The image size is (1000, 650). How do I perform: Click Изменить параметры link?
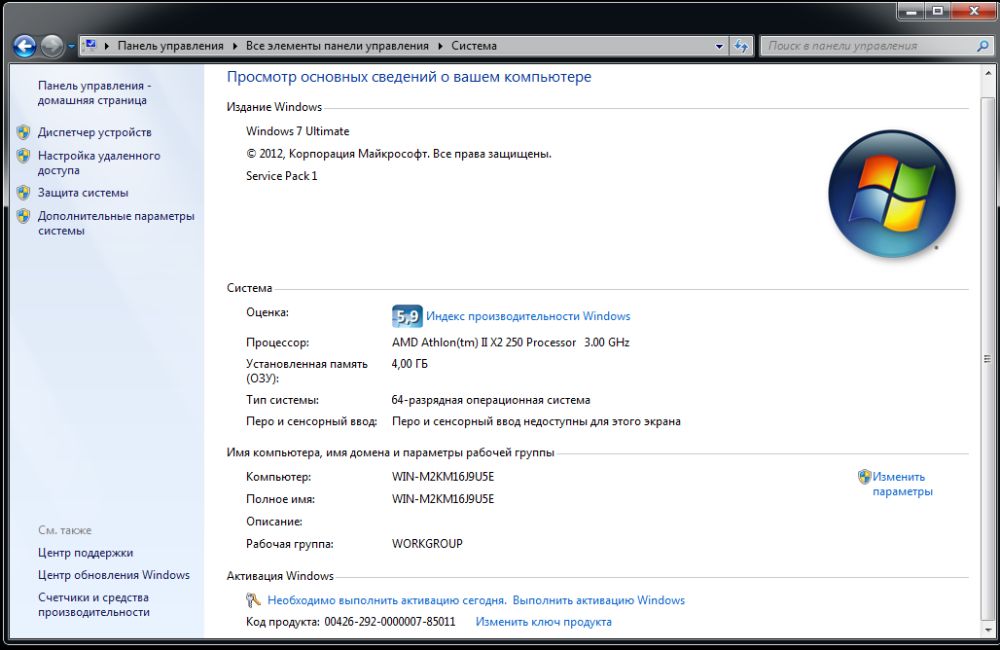tap(902, 484)
